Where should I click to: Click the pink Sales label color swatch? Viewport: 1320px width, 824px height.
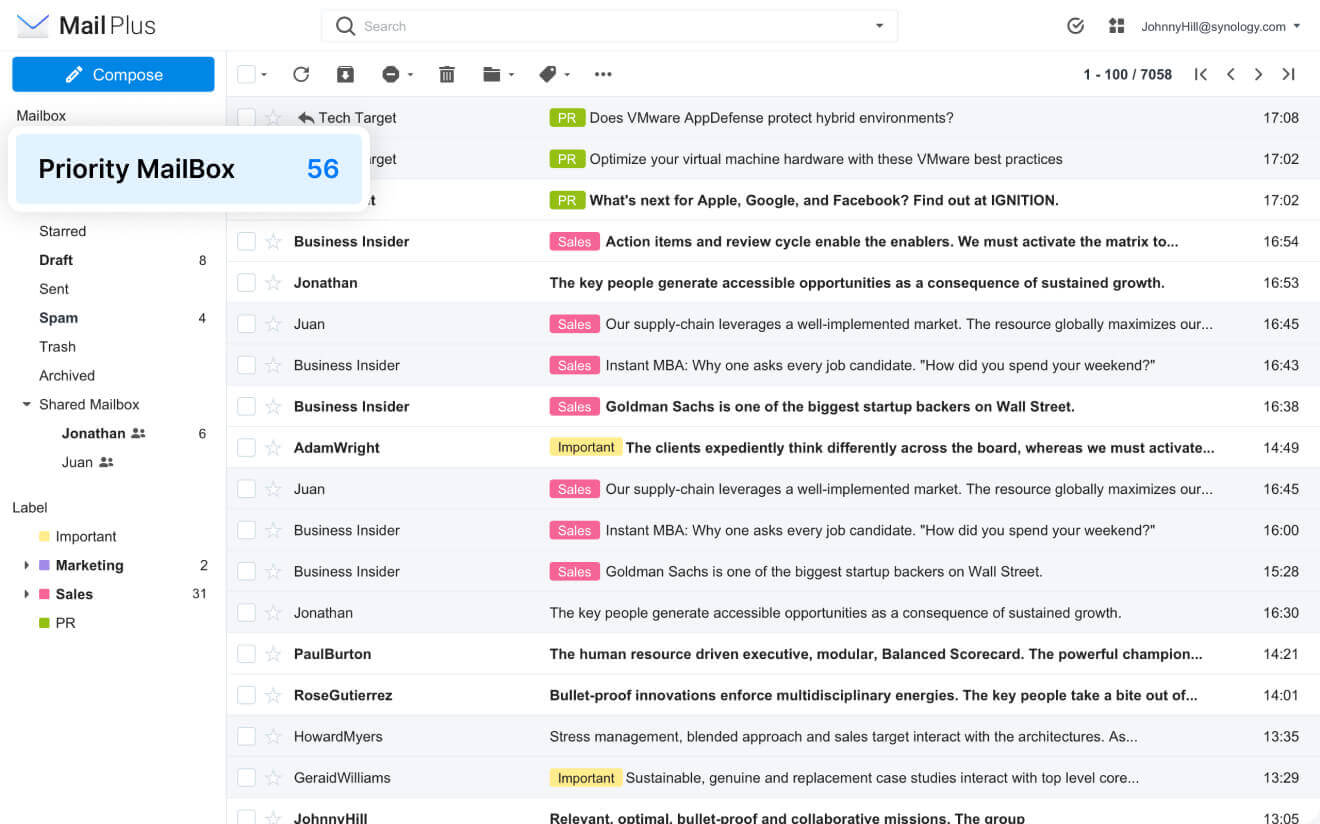[44, 595]
